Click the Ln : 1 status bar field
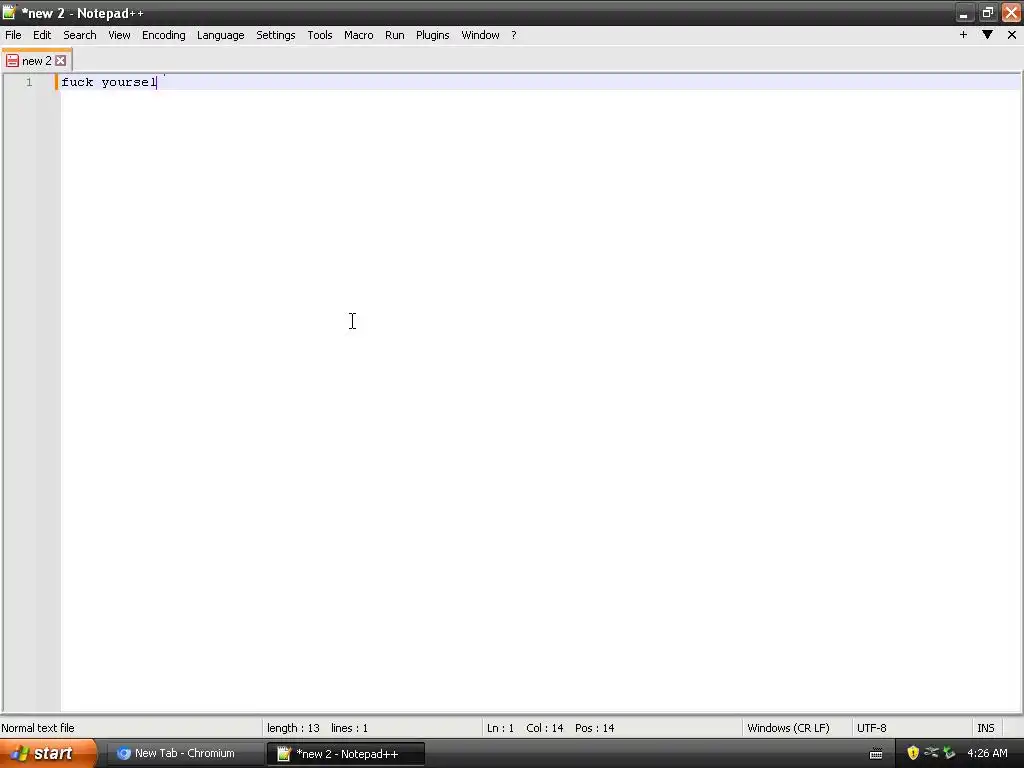The width and height of the screenshot is (1024, 768). pyautogui.click(x=500, y=728)
